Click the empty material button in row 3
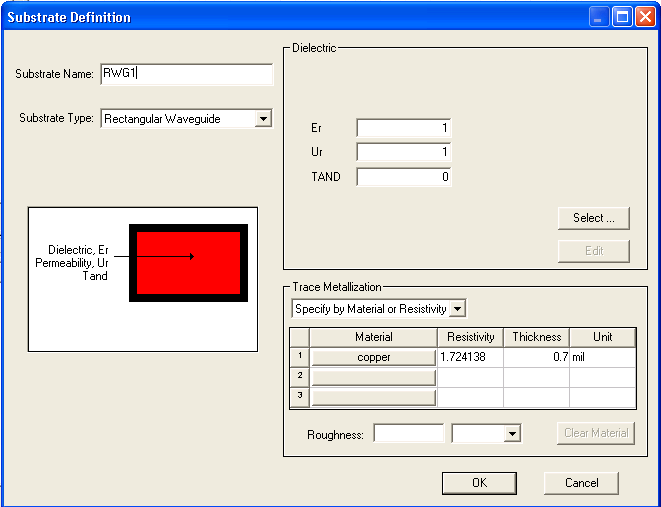 (374, 397)
